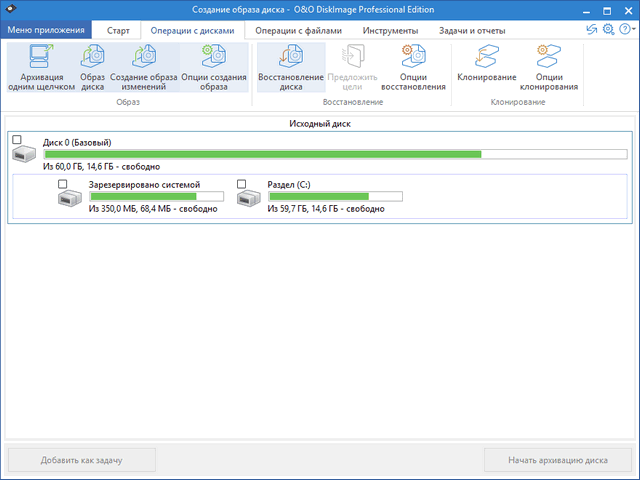Open the settings gear icon at top right
This screenshot has height=480, width=640.
(x=608, y=29)
